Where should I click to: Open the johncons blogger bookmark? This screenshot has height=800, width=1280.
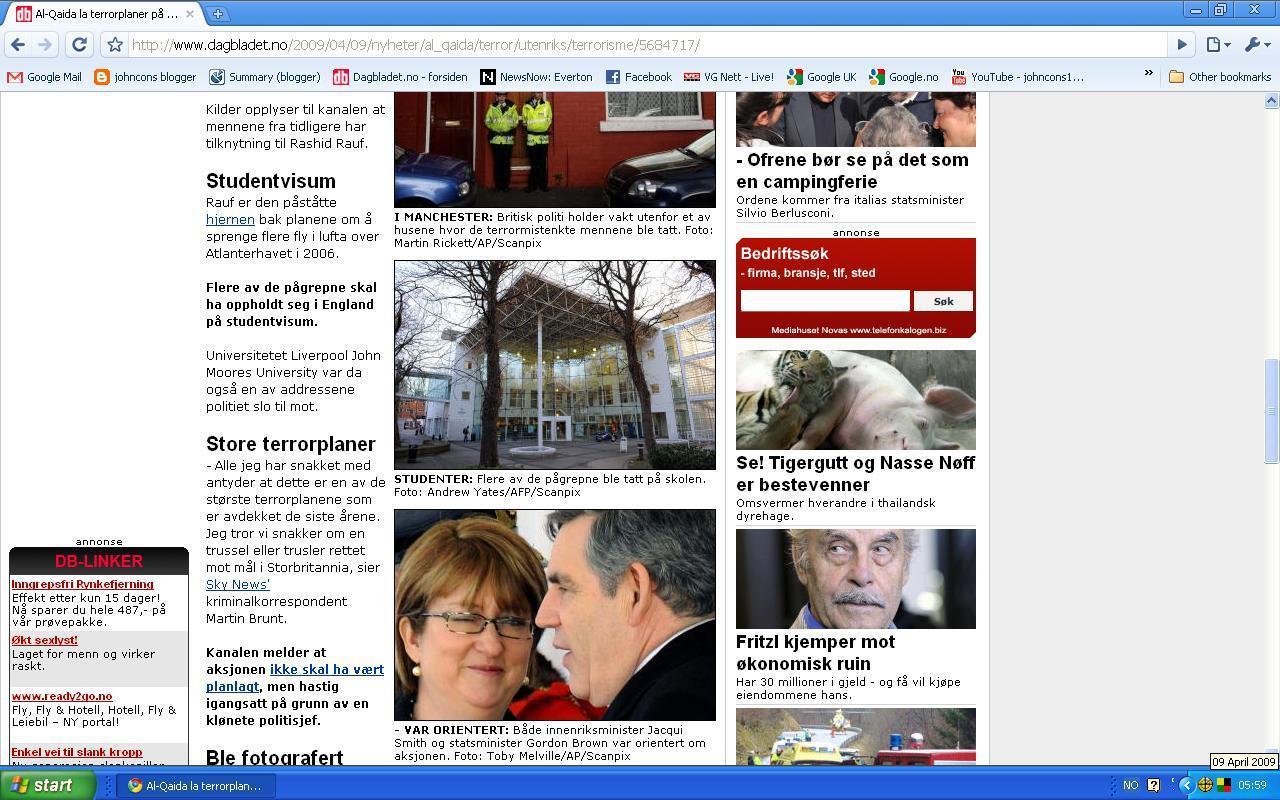[145, 76]
